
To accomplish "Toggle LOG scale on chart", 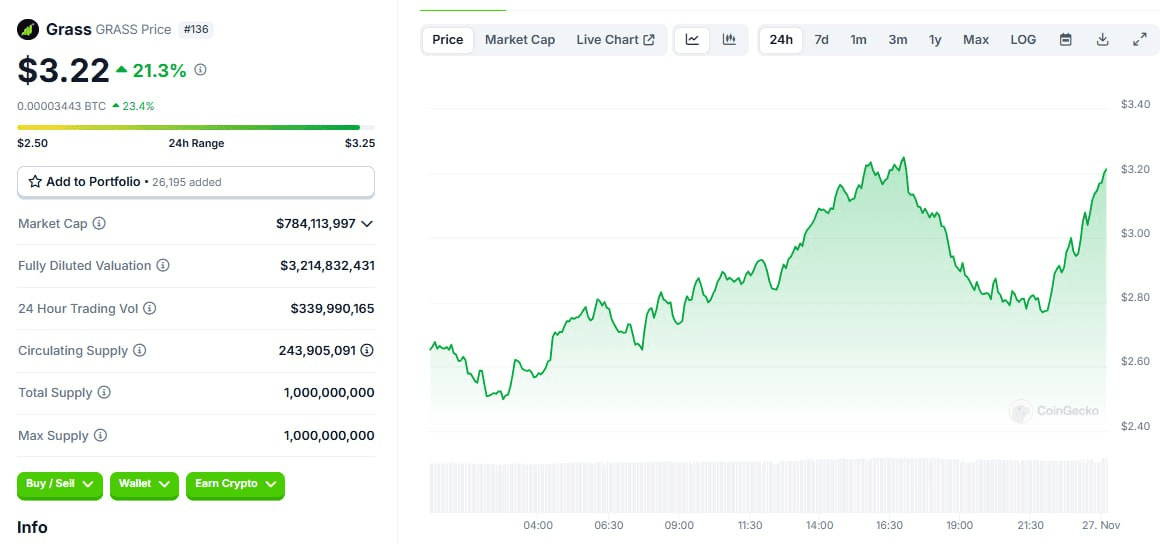I will tap(1023, 40).
